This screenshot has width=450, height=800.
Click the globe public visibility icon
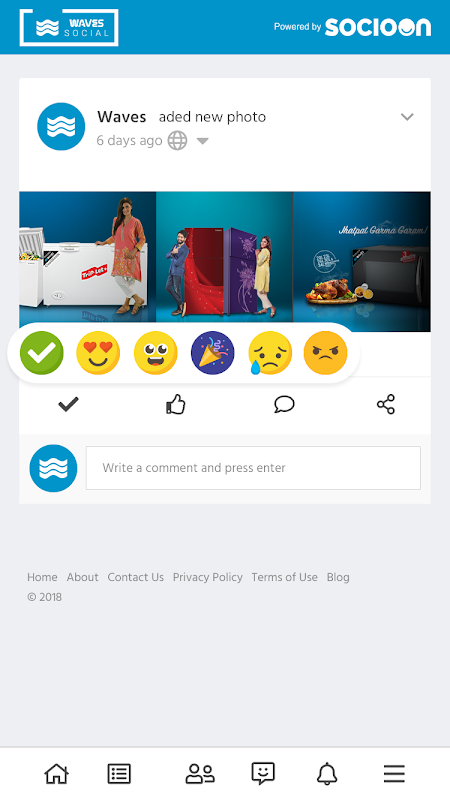pyautogui.click(x=178, y=140)
